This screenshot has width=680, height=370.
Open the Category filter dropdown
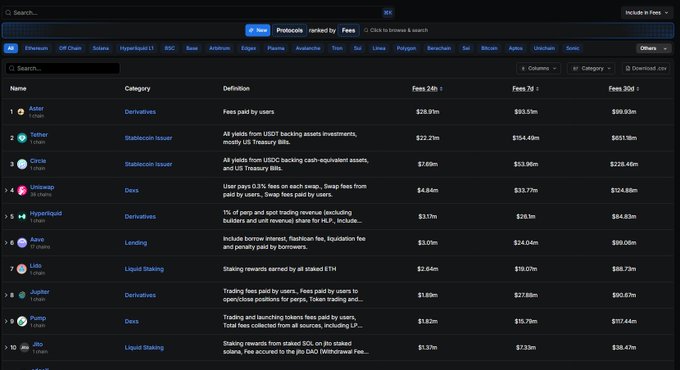[592, 69]
